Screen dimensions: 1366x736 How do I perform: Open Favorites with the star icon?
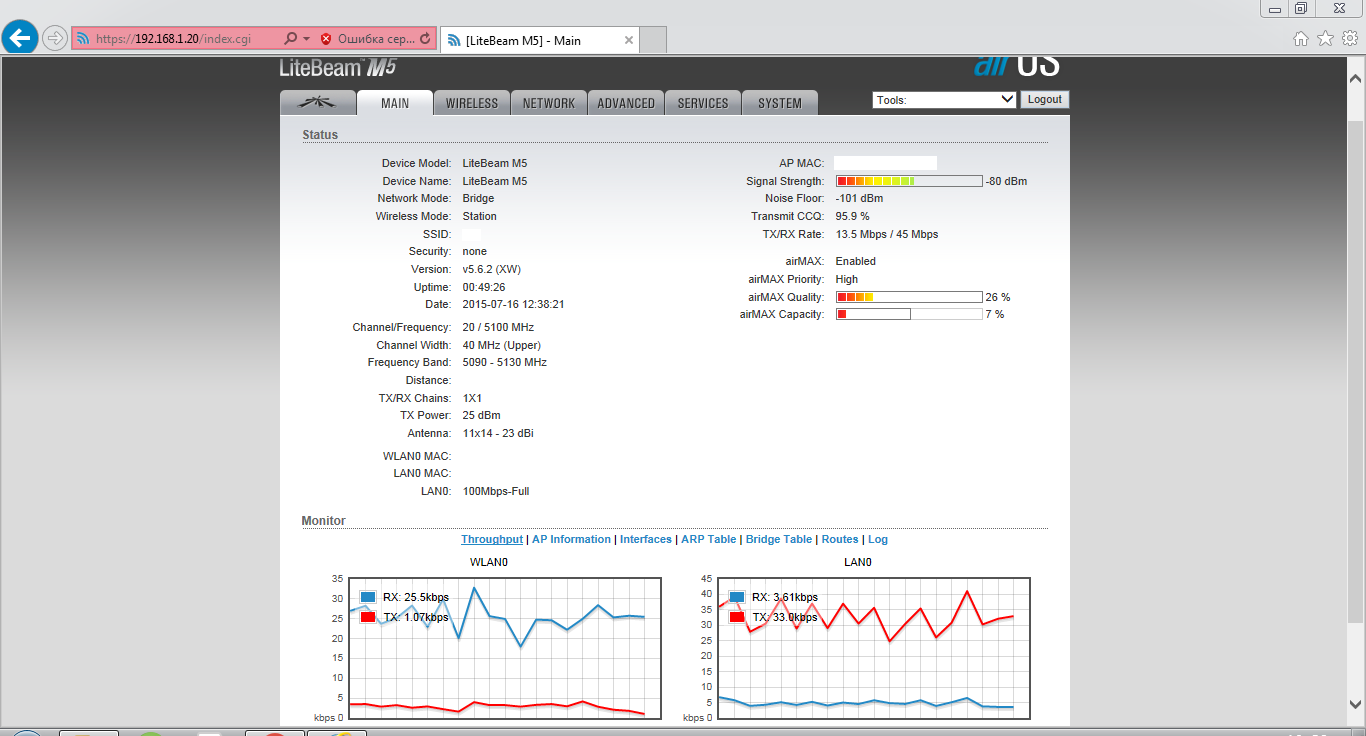(x=1325, y=39)
